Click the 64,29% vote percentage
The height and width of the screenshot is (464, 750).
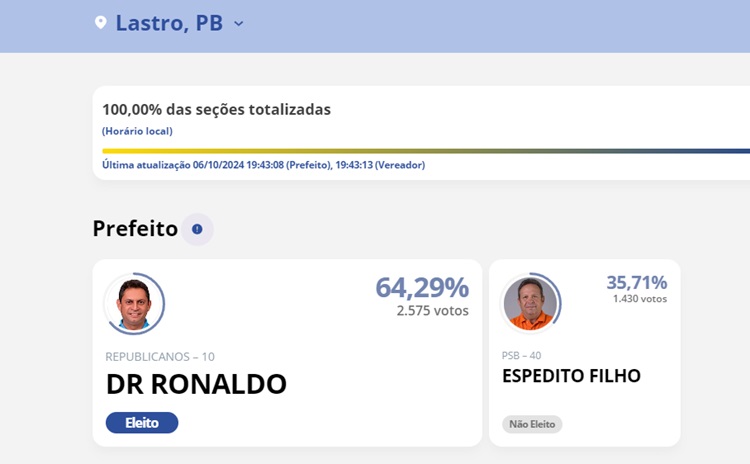click(x=421, y=288)
